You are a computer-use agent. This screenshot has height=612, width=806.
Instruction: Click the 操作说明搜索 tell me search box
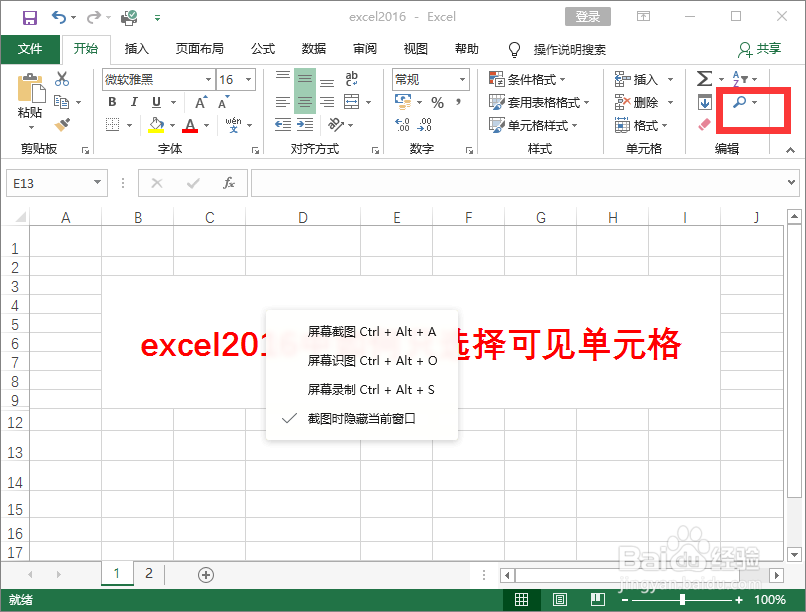pyautogui.click(x=570, y=49)
